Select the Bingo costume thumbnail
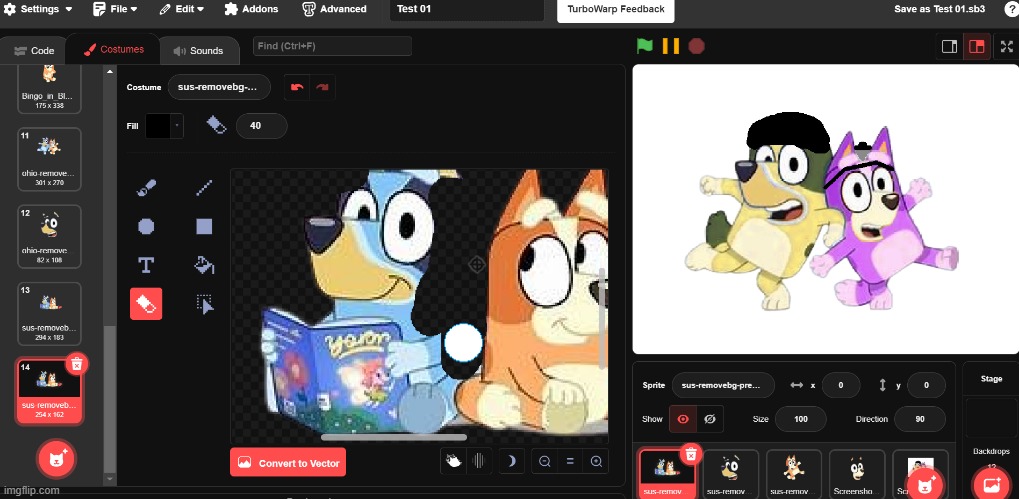This screenshot has height=499, width=1019. tap(49, 88)
